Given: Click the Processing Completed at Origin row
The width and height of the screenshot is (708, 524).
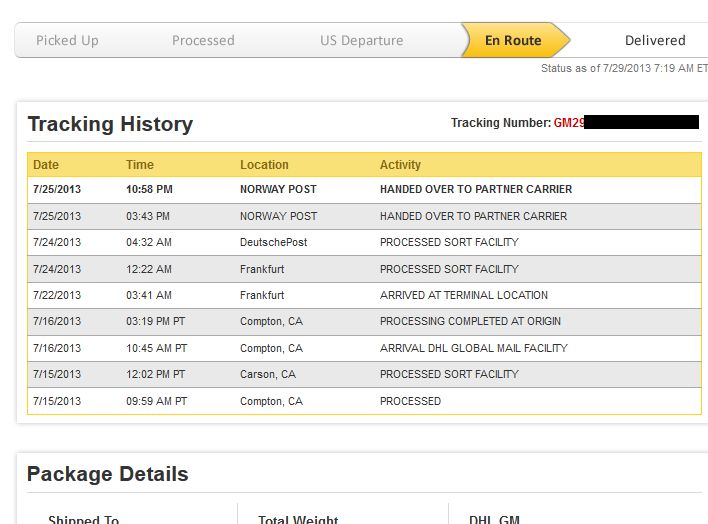Looking at the screenshot, I should (x=364, y=322).
